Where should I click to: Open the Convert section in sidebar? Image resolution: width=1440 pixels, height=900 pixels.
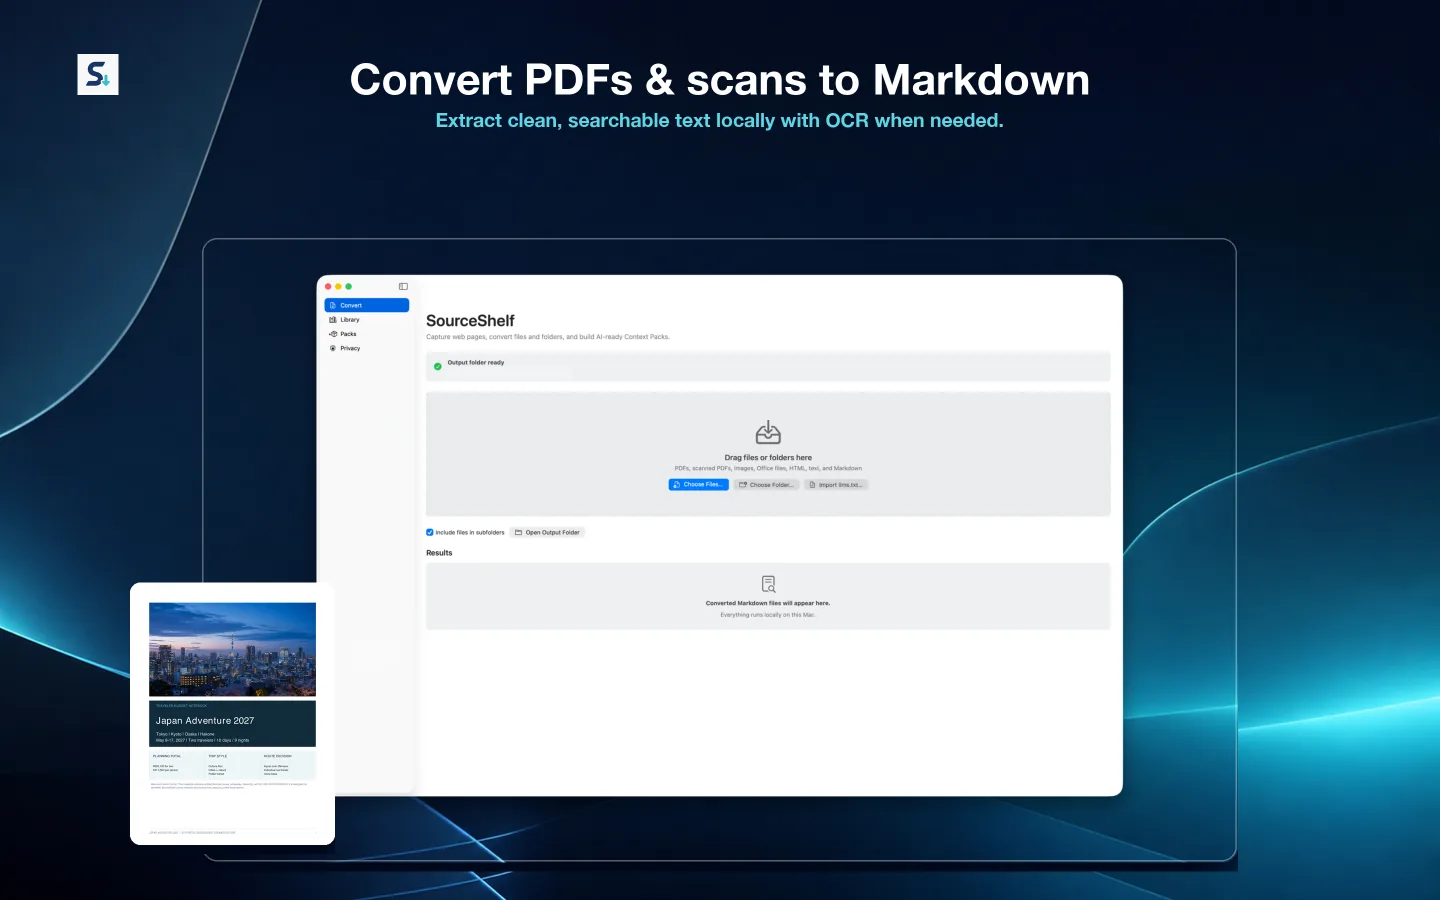pyautogui.click(x=367, y=305)
